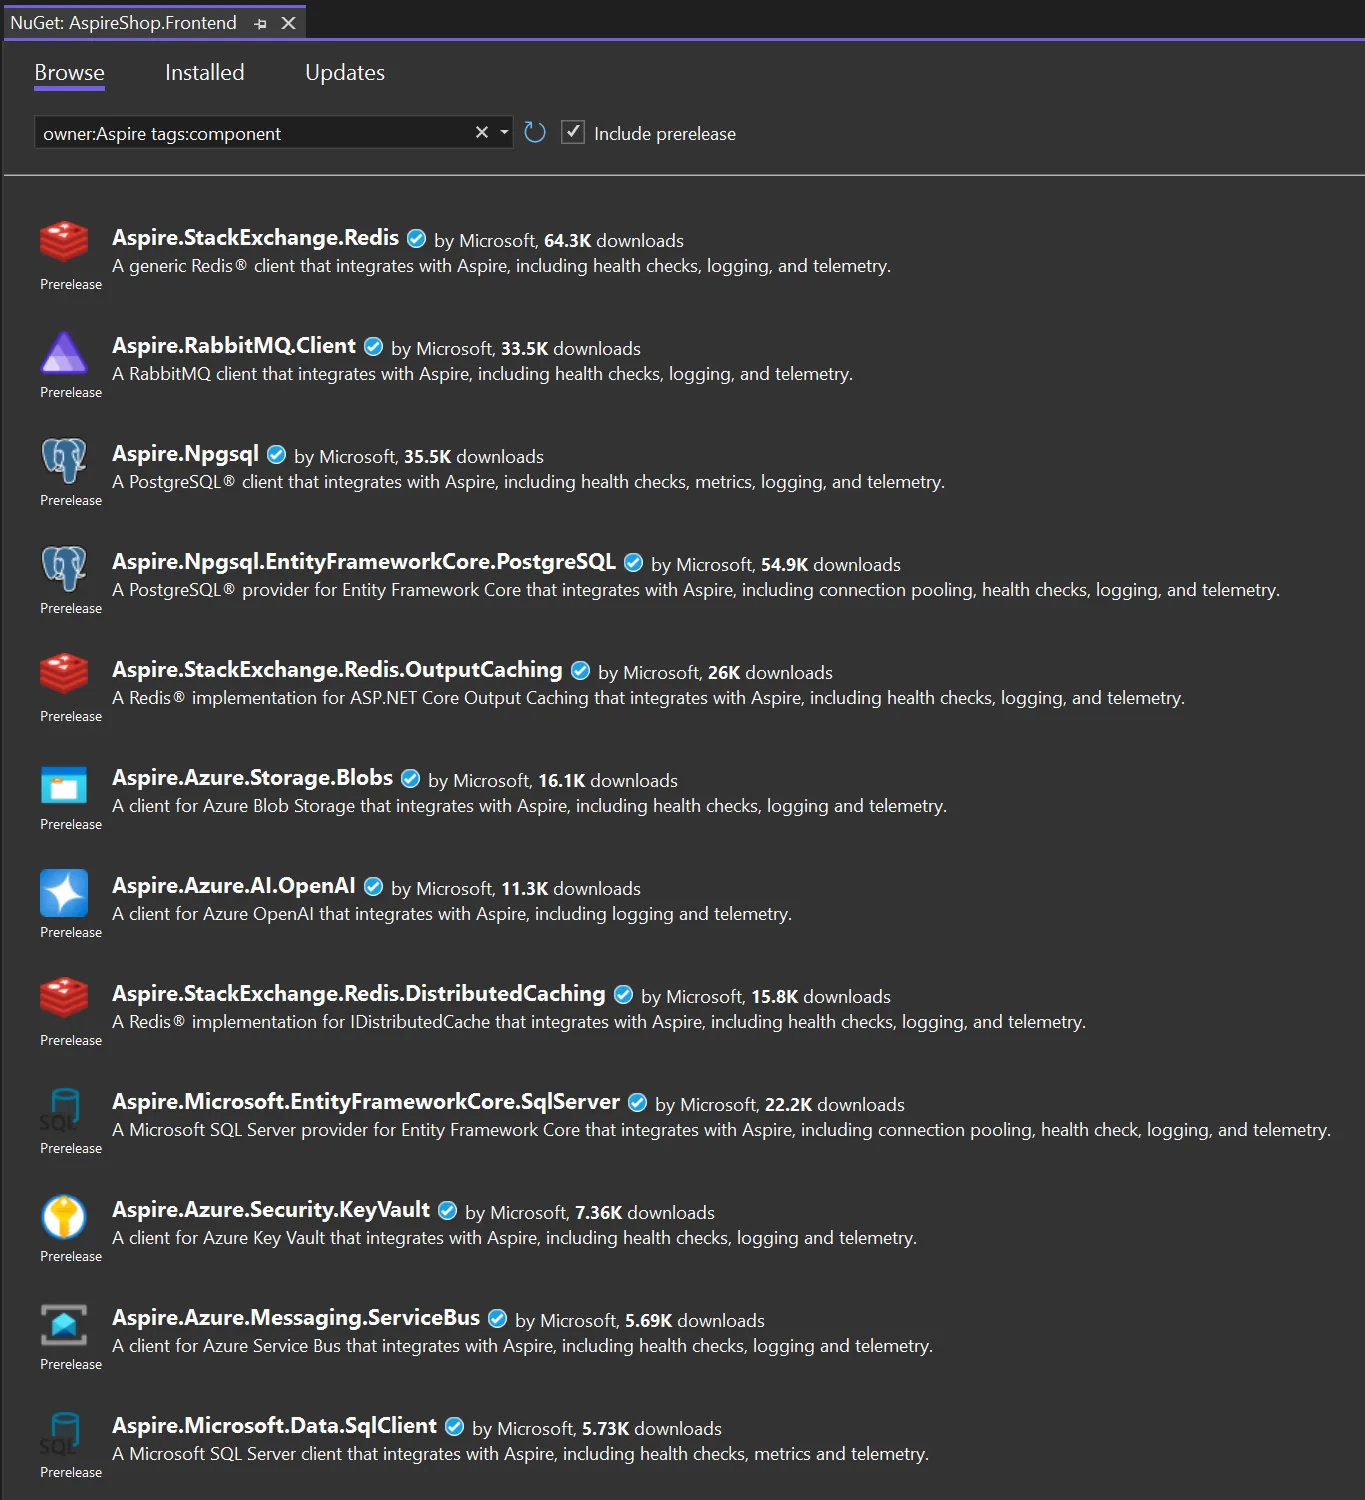The height and width of the screenshot is (1500, 1365).
Task: Open the search history dropdown arrow
Action: [x=503, y=132]
